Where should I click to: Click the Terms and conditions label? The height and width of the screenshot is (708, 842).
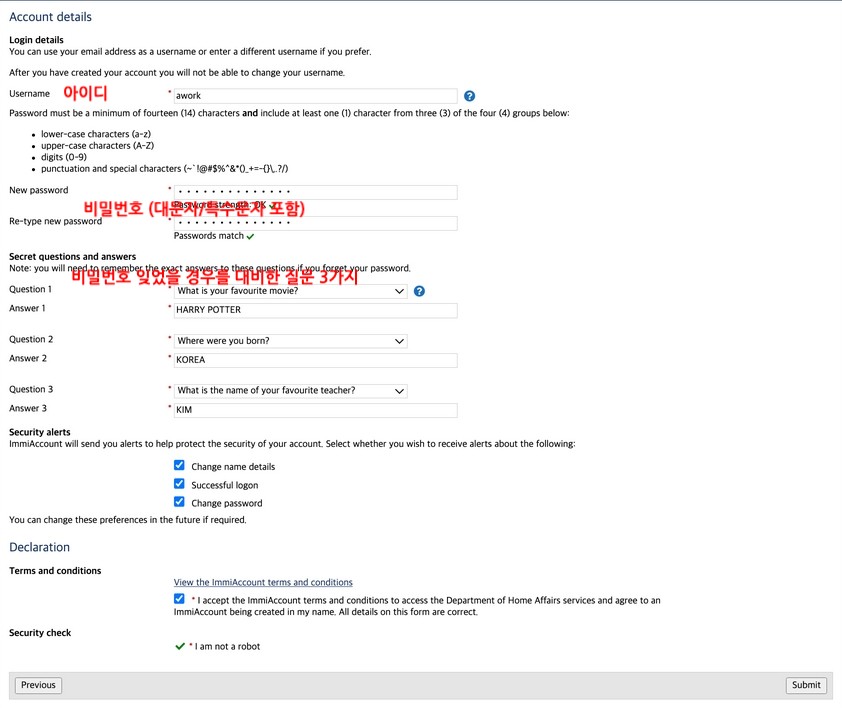(55, 571)
